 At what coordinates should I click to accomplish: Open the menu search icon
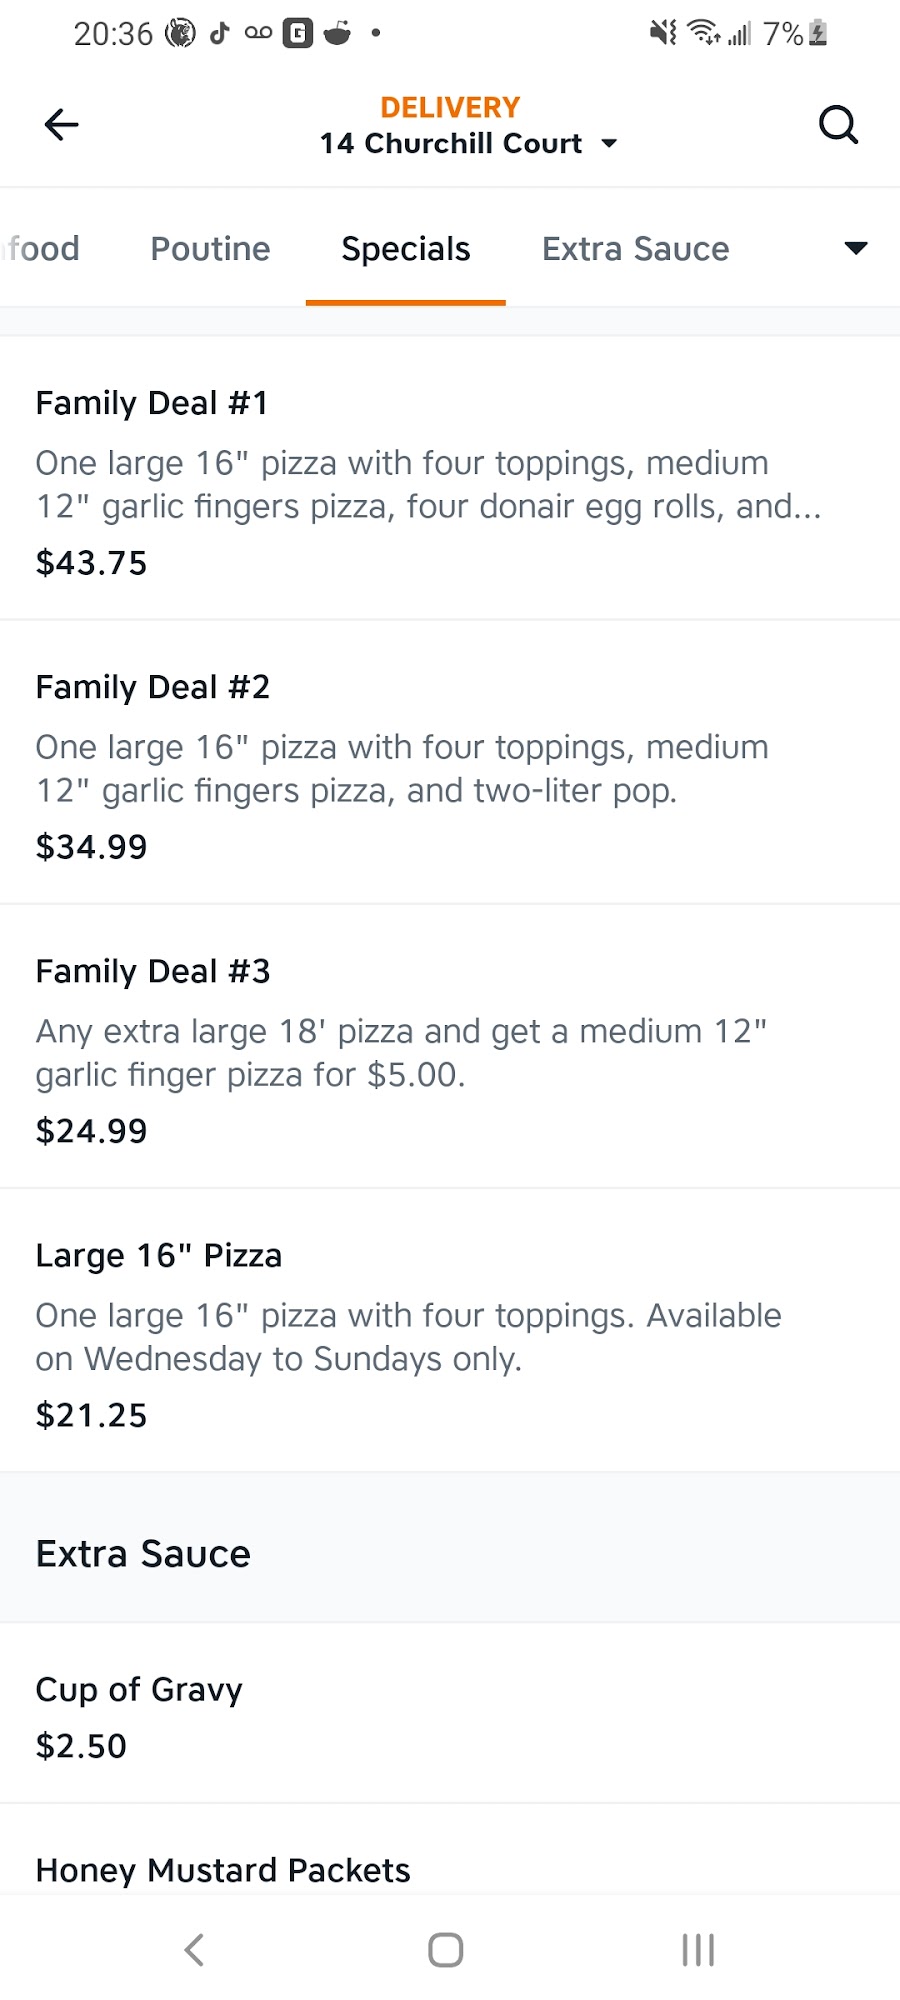(x=838, y=125)
